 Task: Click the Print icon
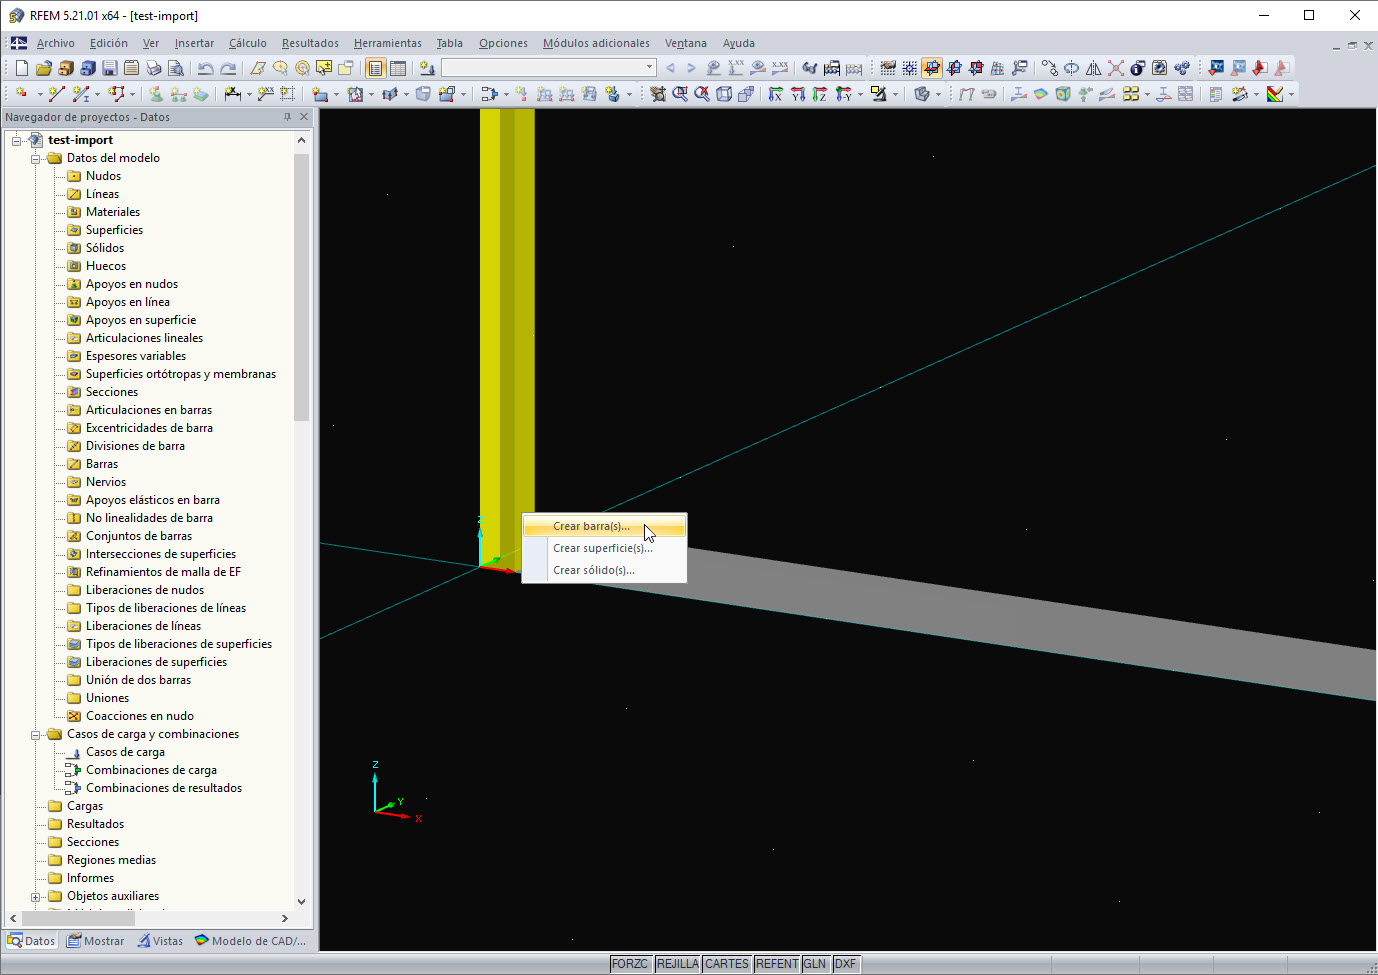[x=153, y=68]
